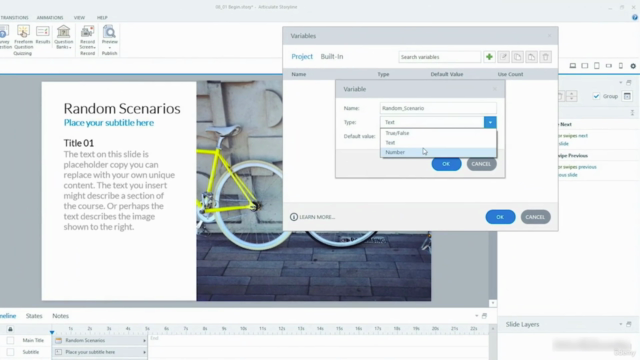Click the Search variables field
This screenshot has height=360, width=640.
[x=440, y=57]
